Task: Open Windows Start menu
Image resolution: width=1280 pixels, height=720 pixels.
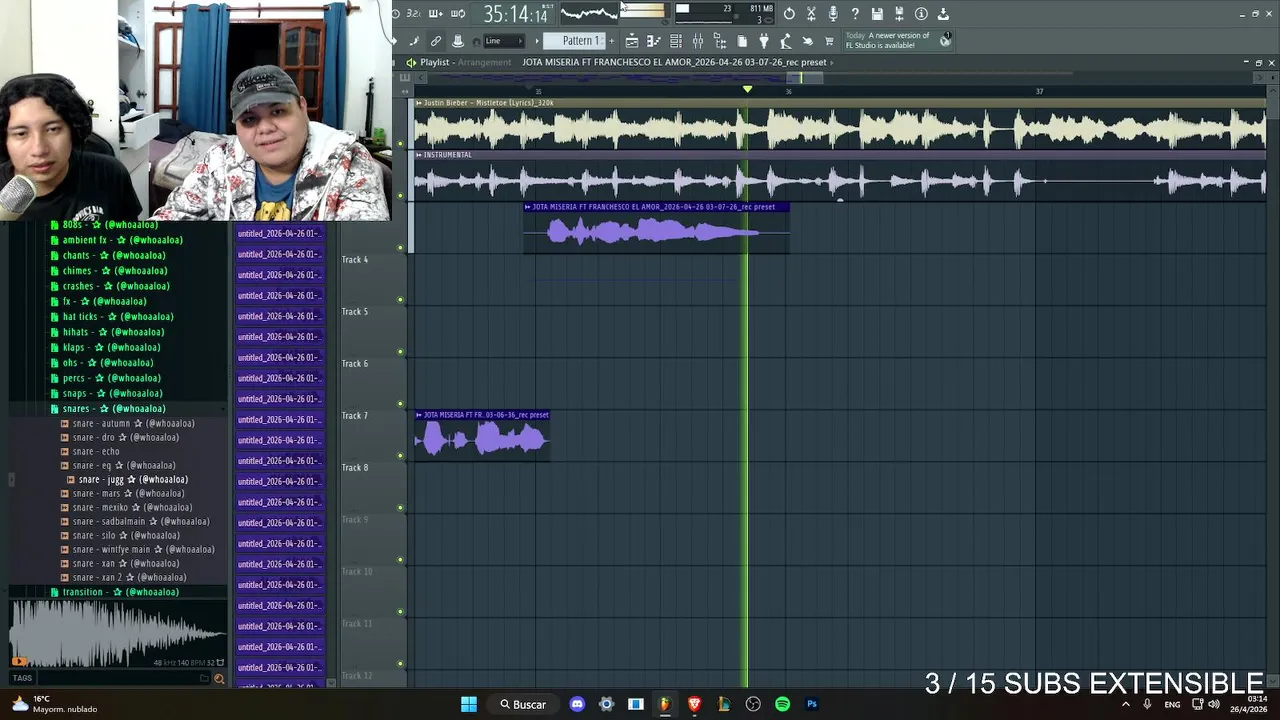Action: pyautogui.click(x=468, y=704)
